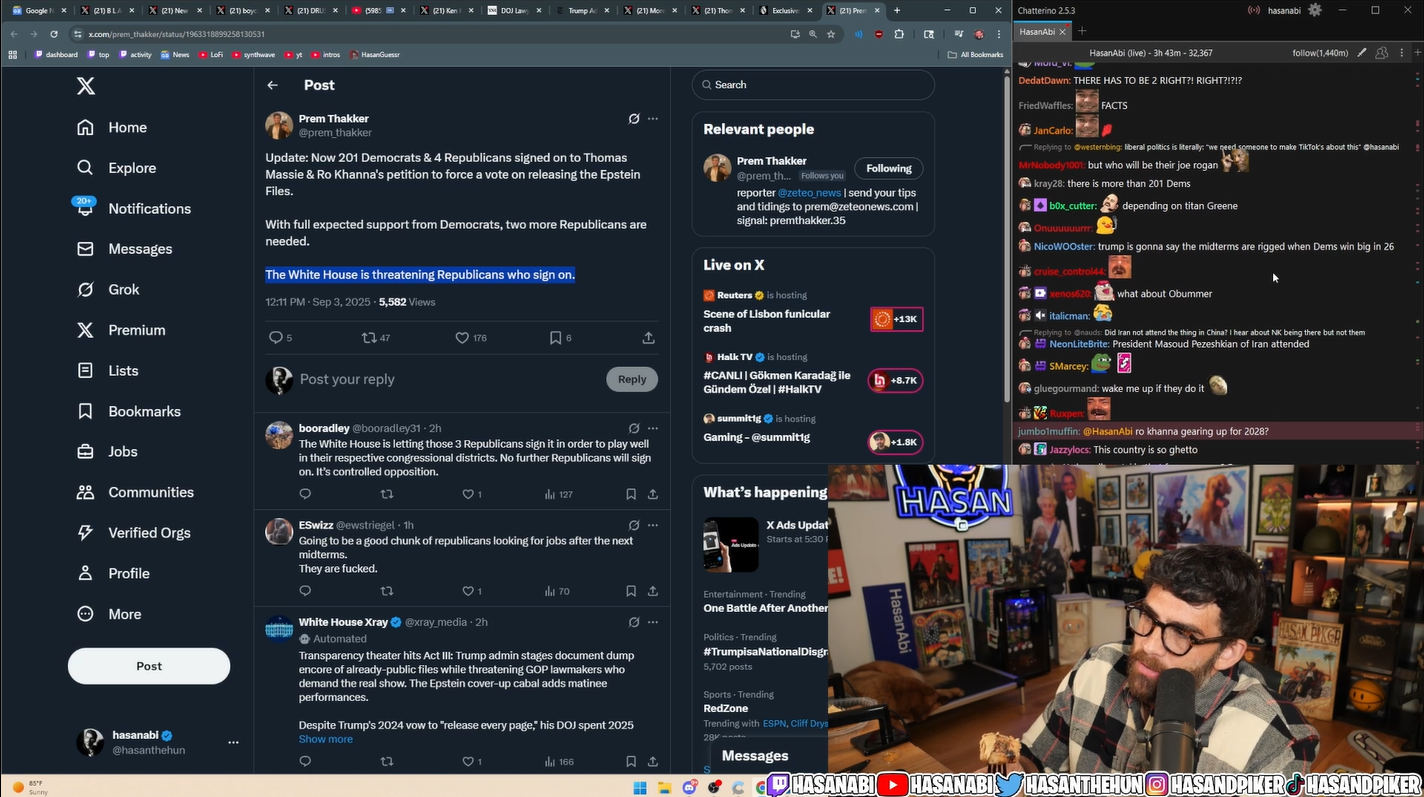Viewport: 1424px width, 797px height.
Task: Bookmark the main post
Action: (x=555, y=338)
